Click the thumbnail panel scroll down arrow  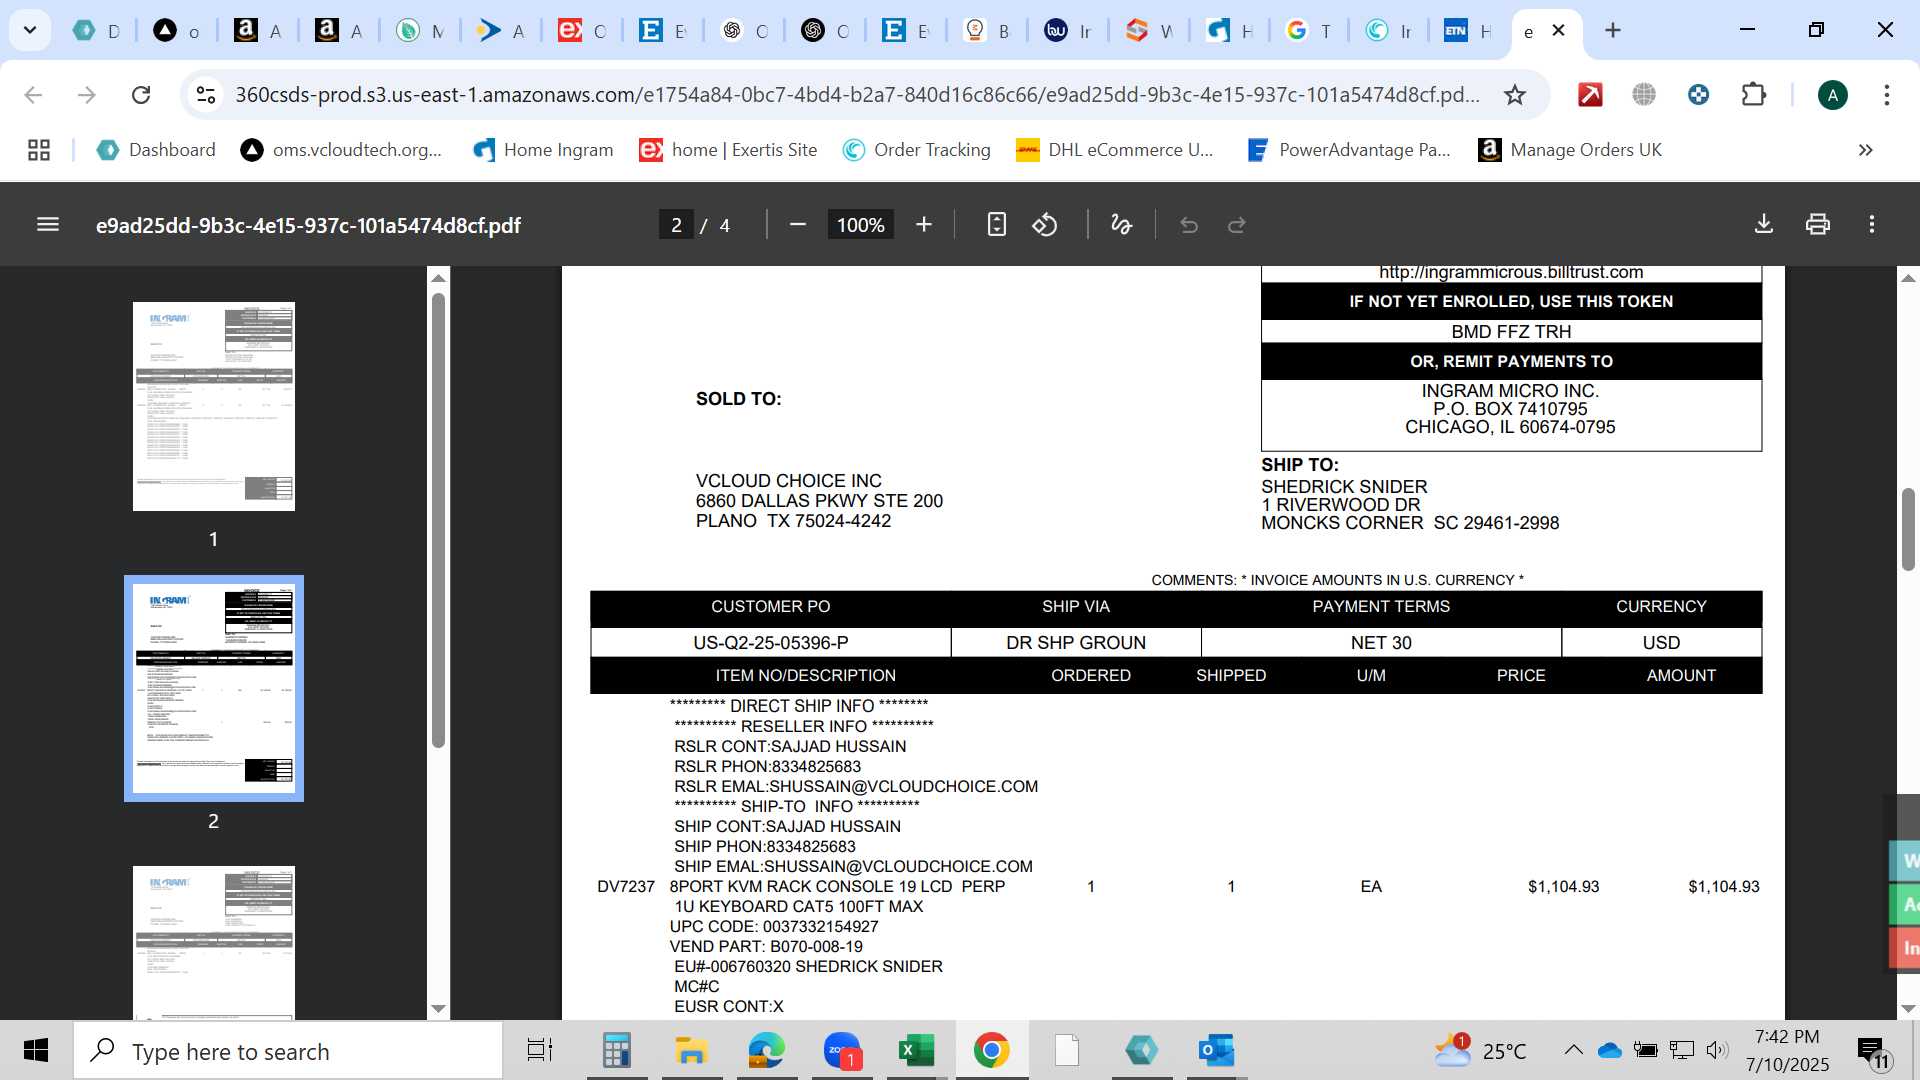pos(438,1008)
